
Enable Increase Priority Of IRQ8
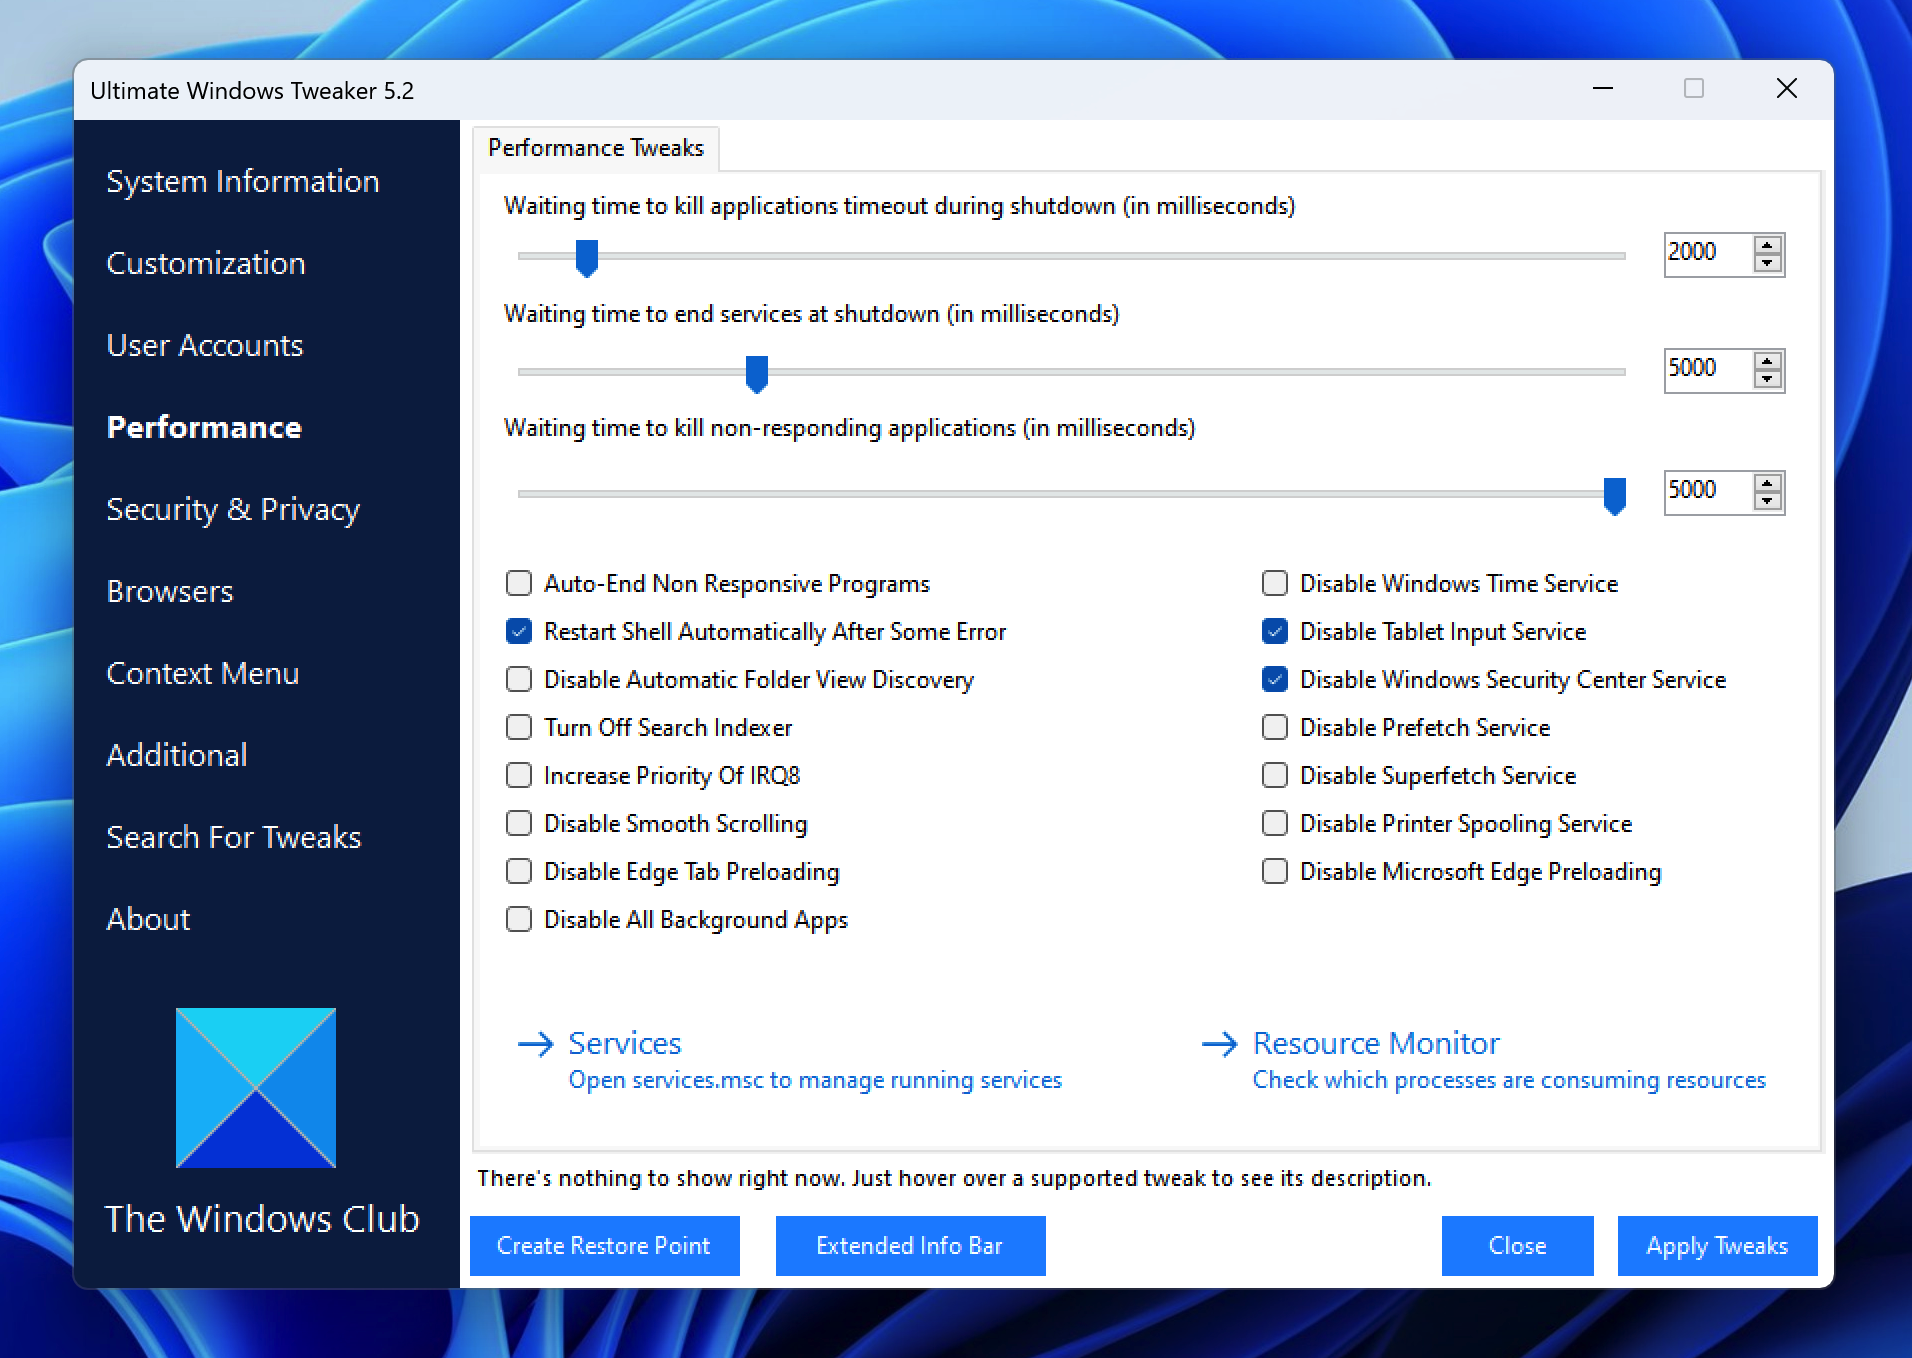[519, 775]
